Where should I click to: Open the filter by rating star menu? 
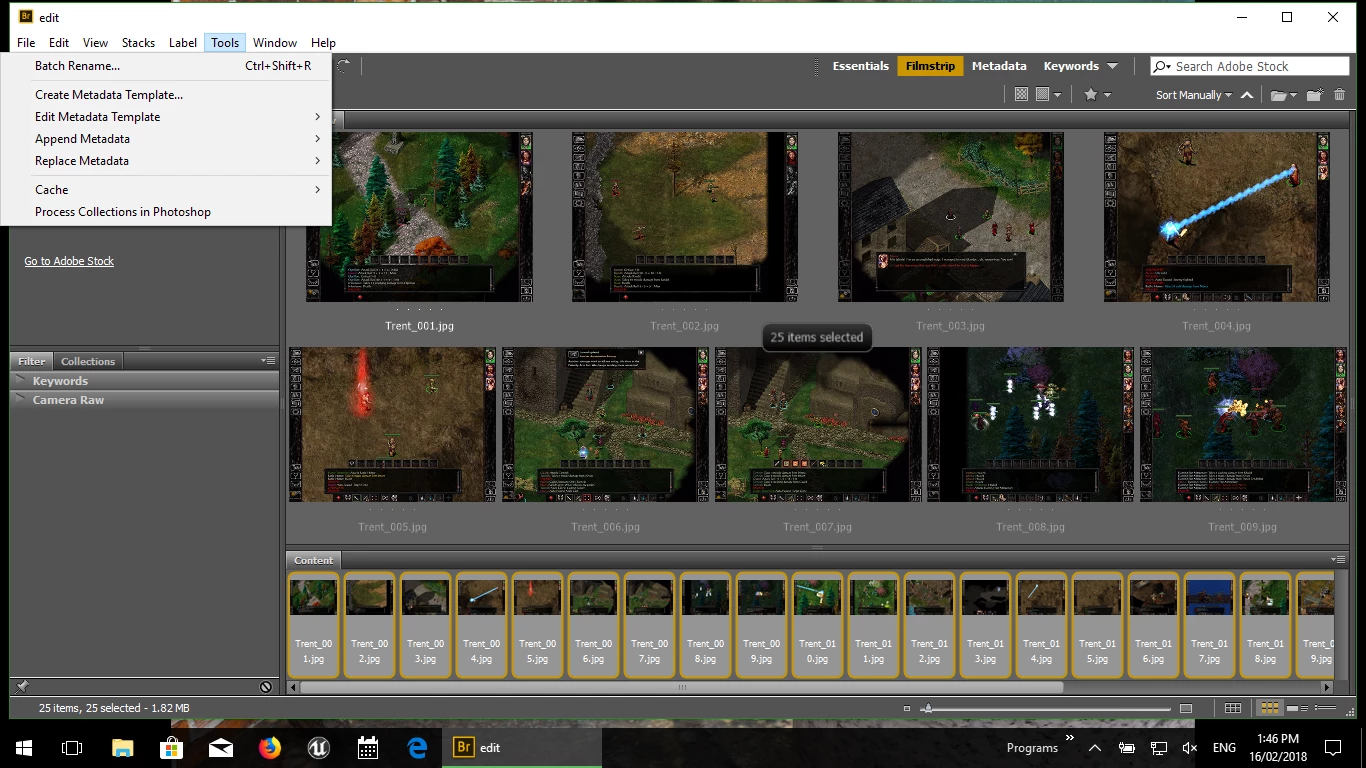pos(1097,94)
